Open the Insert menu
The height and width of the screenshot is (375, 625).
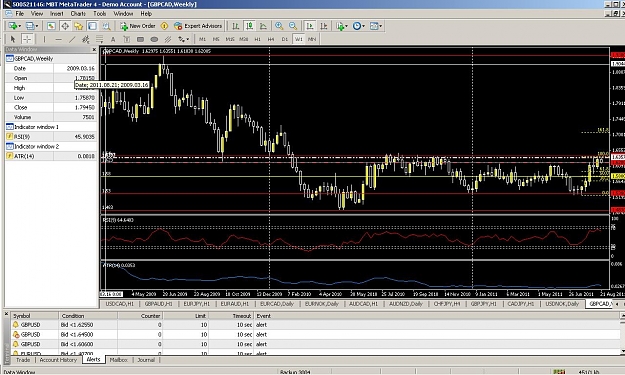pos(57,14)
